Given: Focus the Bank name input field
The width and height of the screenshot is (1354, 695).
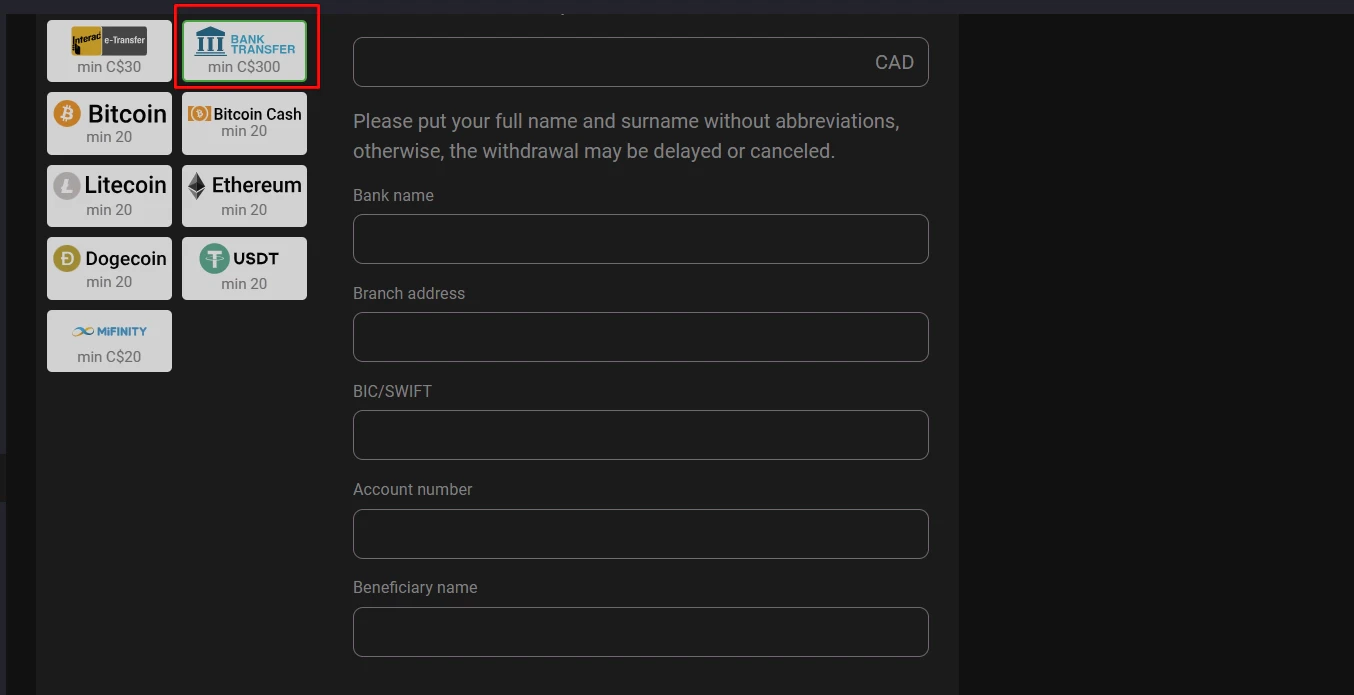Looking at the screenshot, I should pyautogui.click(x=640, y=239).
